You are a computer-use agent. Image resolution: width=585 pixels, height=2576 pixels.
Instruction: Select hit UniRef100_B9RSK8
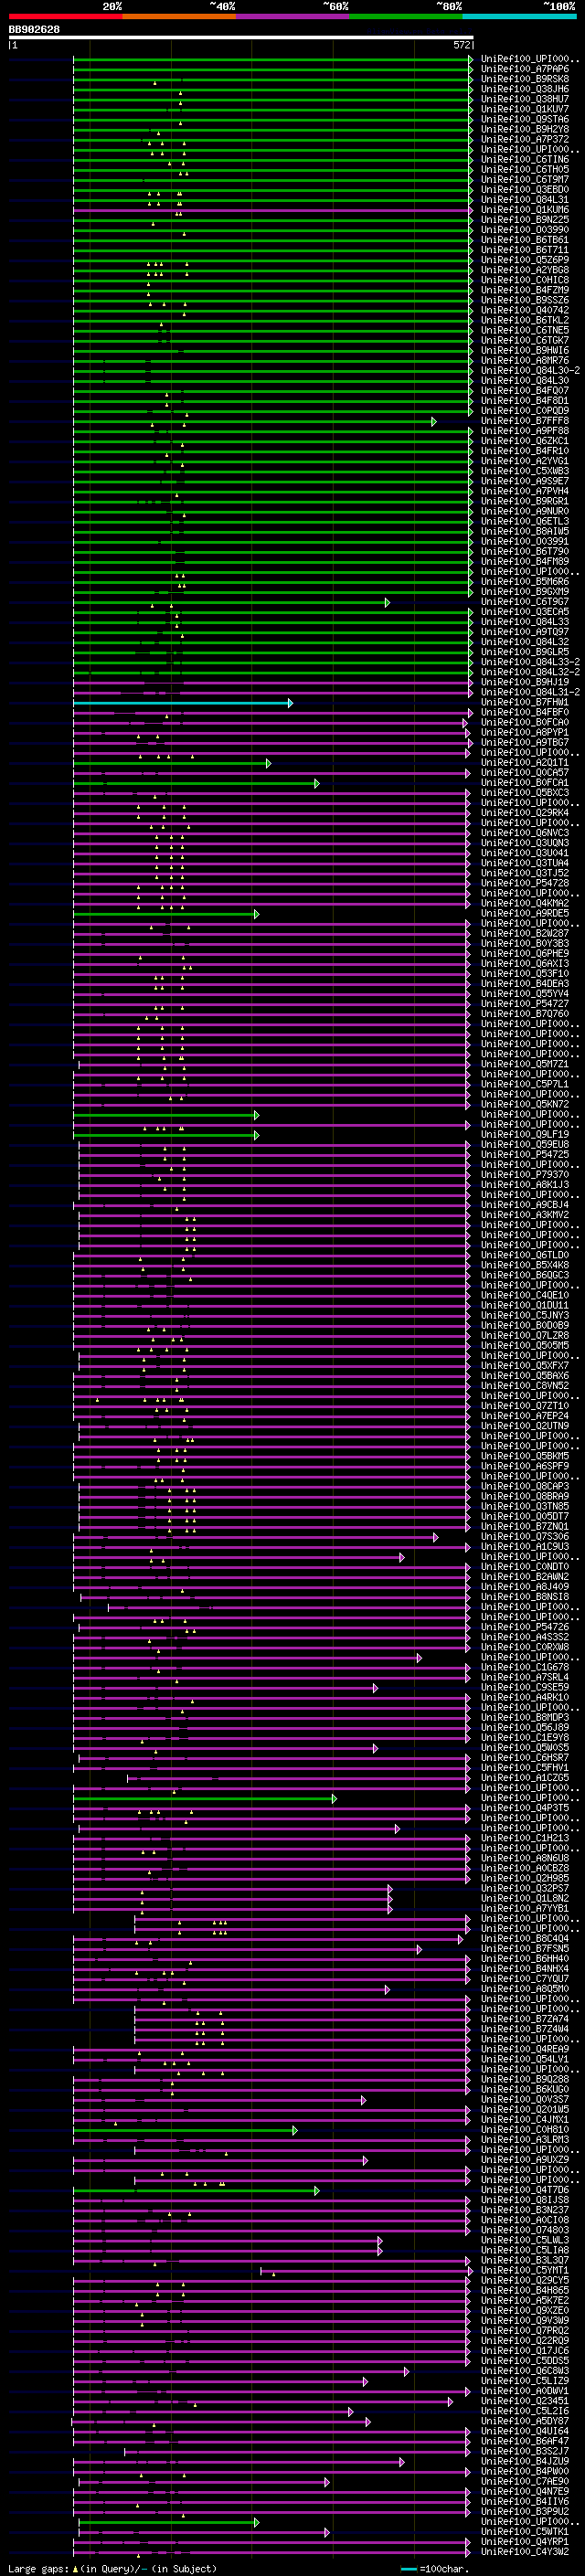click(x=524, y=79)
